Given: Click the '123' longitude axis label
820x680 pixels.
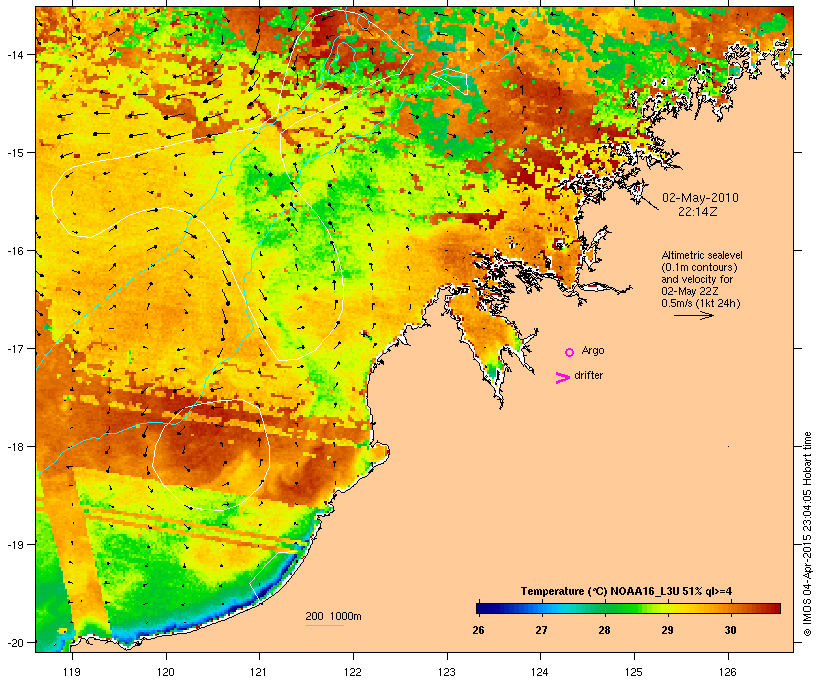Looking at the screenshot, I should [447, 672].
